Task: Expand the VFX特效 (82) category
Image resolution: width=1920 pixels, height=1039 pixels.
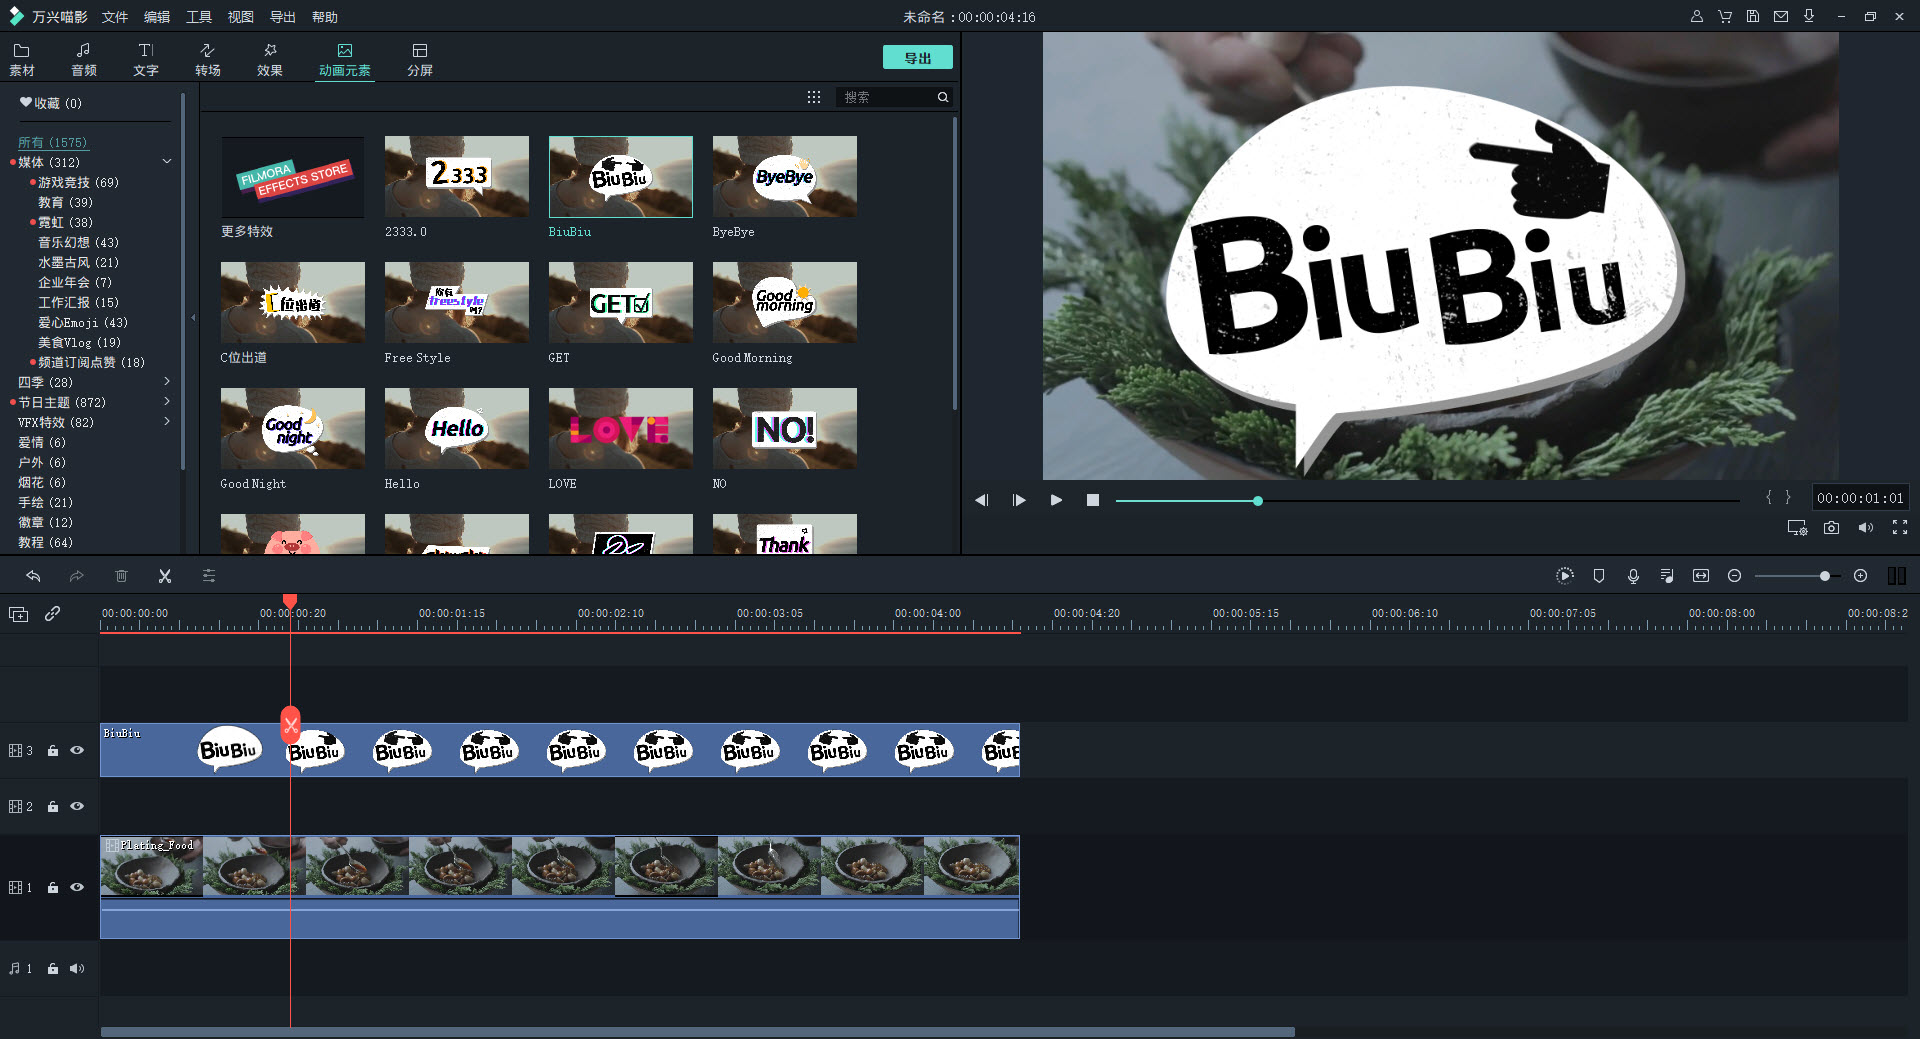Action: pyautogui.click(x=167, y=422)
